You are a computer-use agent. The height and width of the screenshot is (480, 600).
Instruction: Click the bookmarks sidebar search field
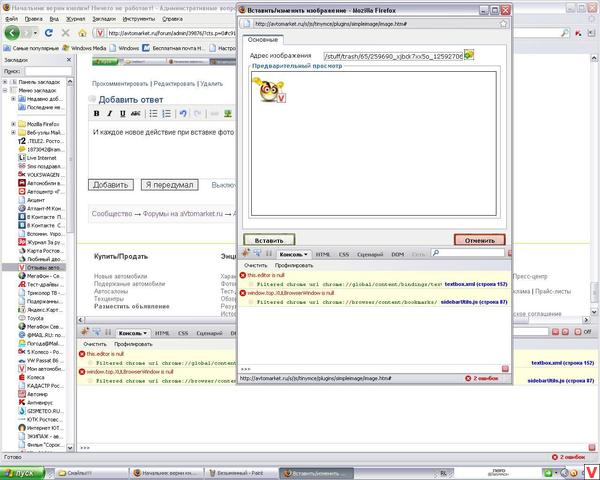pyautogui.click(x=48, y=71)
